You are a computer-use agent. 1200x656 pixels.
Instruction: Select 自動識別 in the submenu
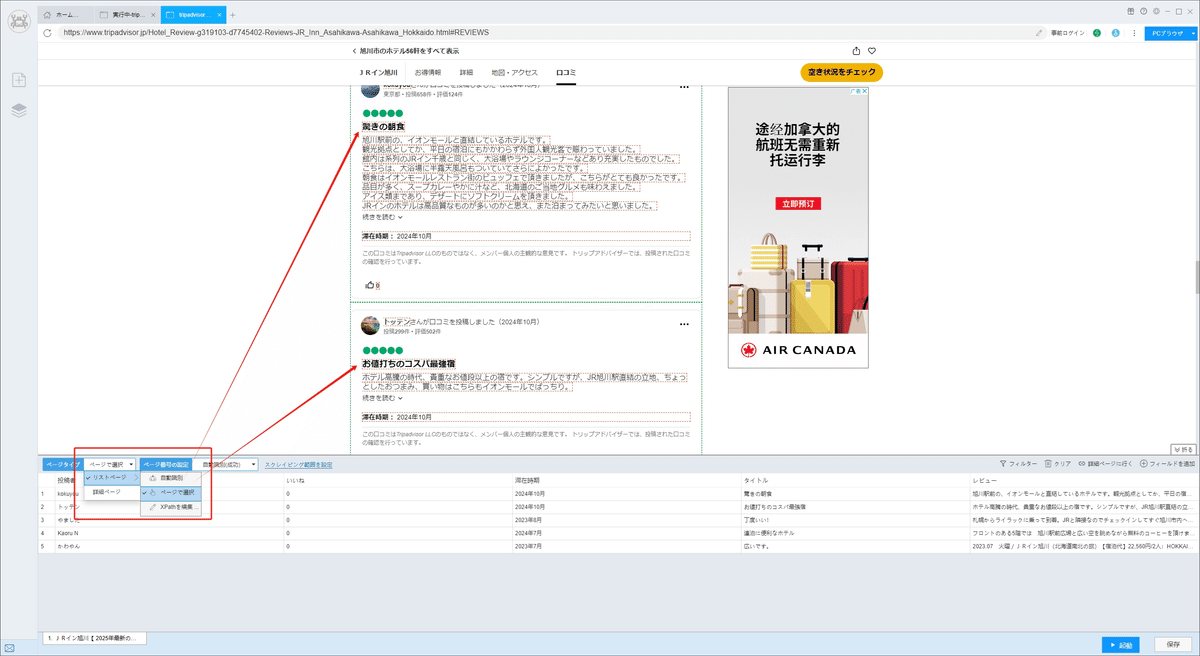tap(172, 478)
